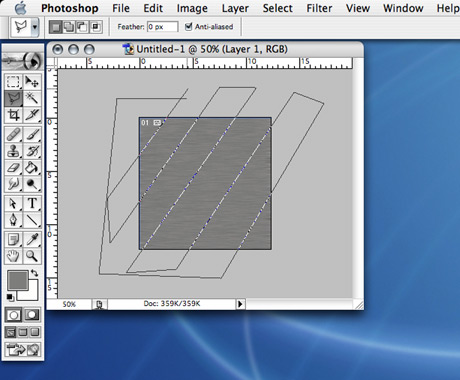Image resolution: width=460 pixels, height=380 pixels.
Task: Select the Eyedropper tool
Action: [x=32, y=239]
